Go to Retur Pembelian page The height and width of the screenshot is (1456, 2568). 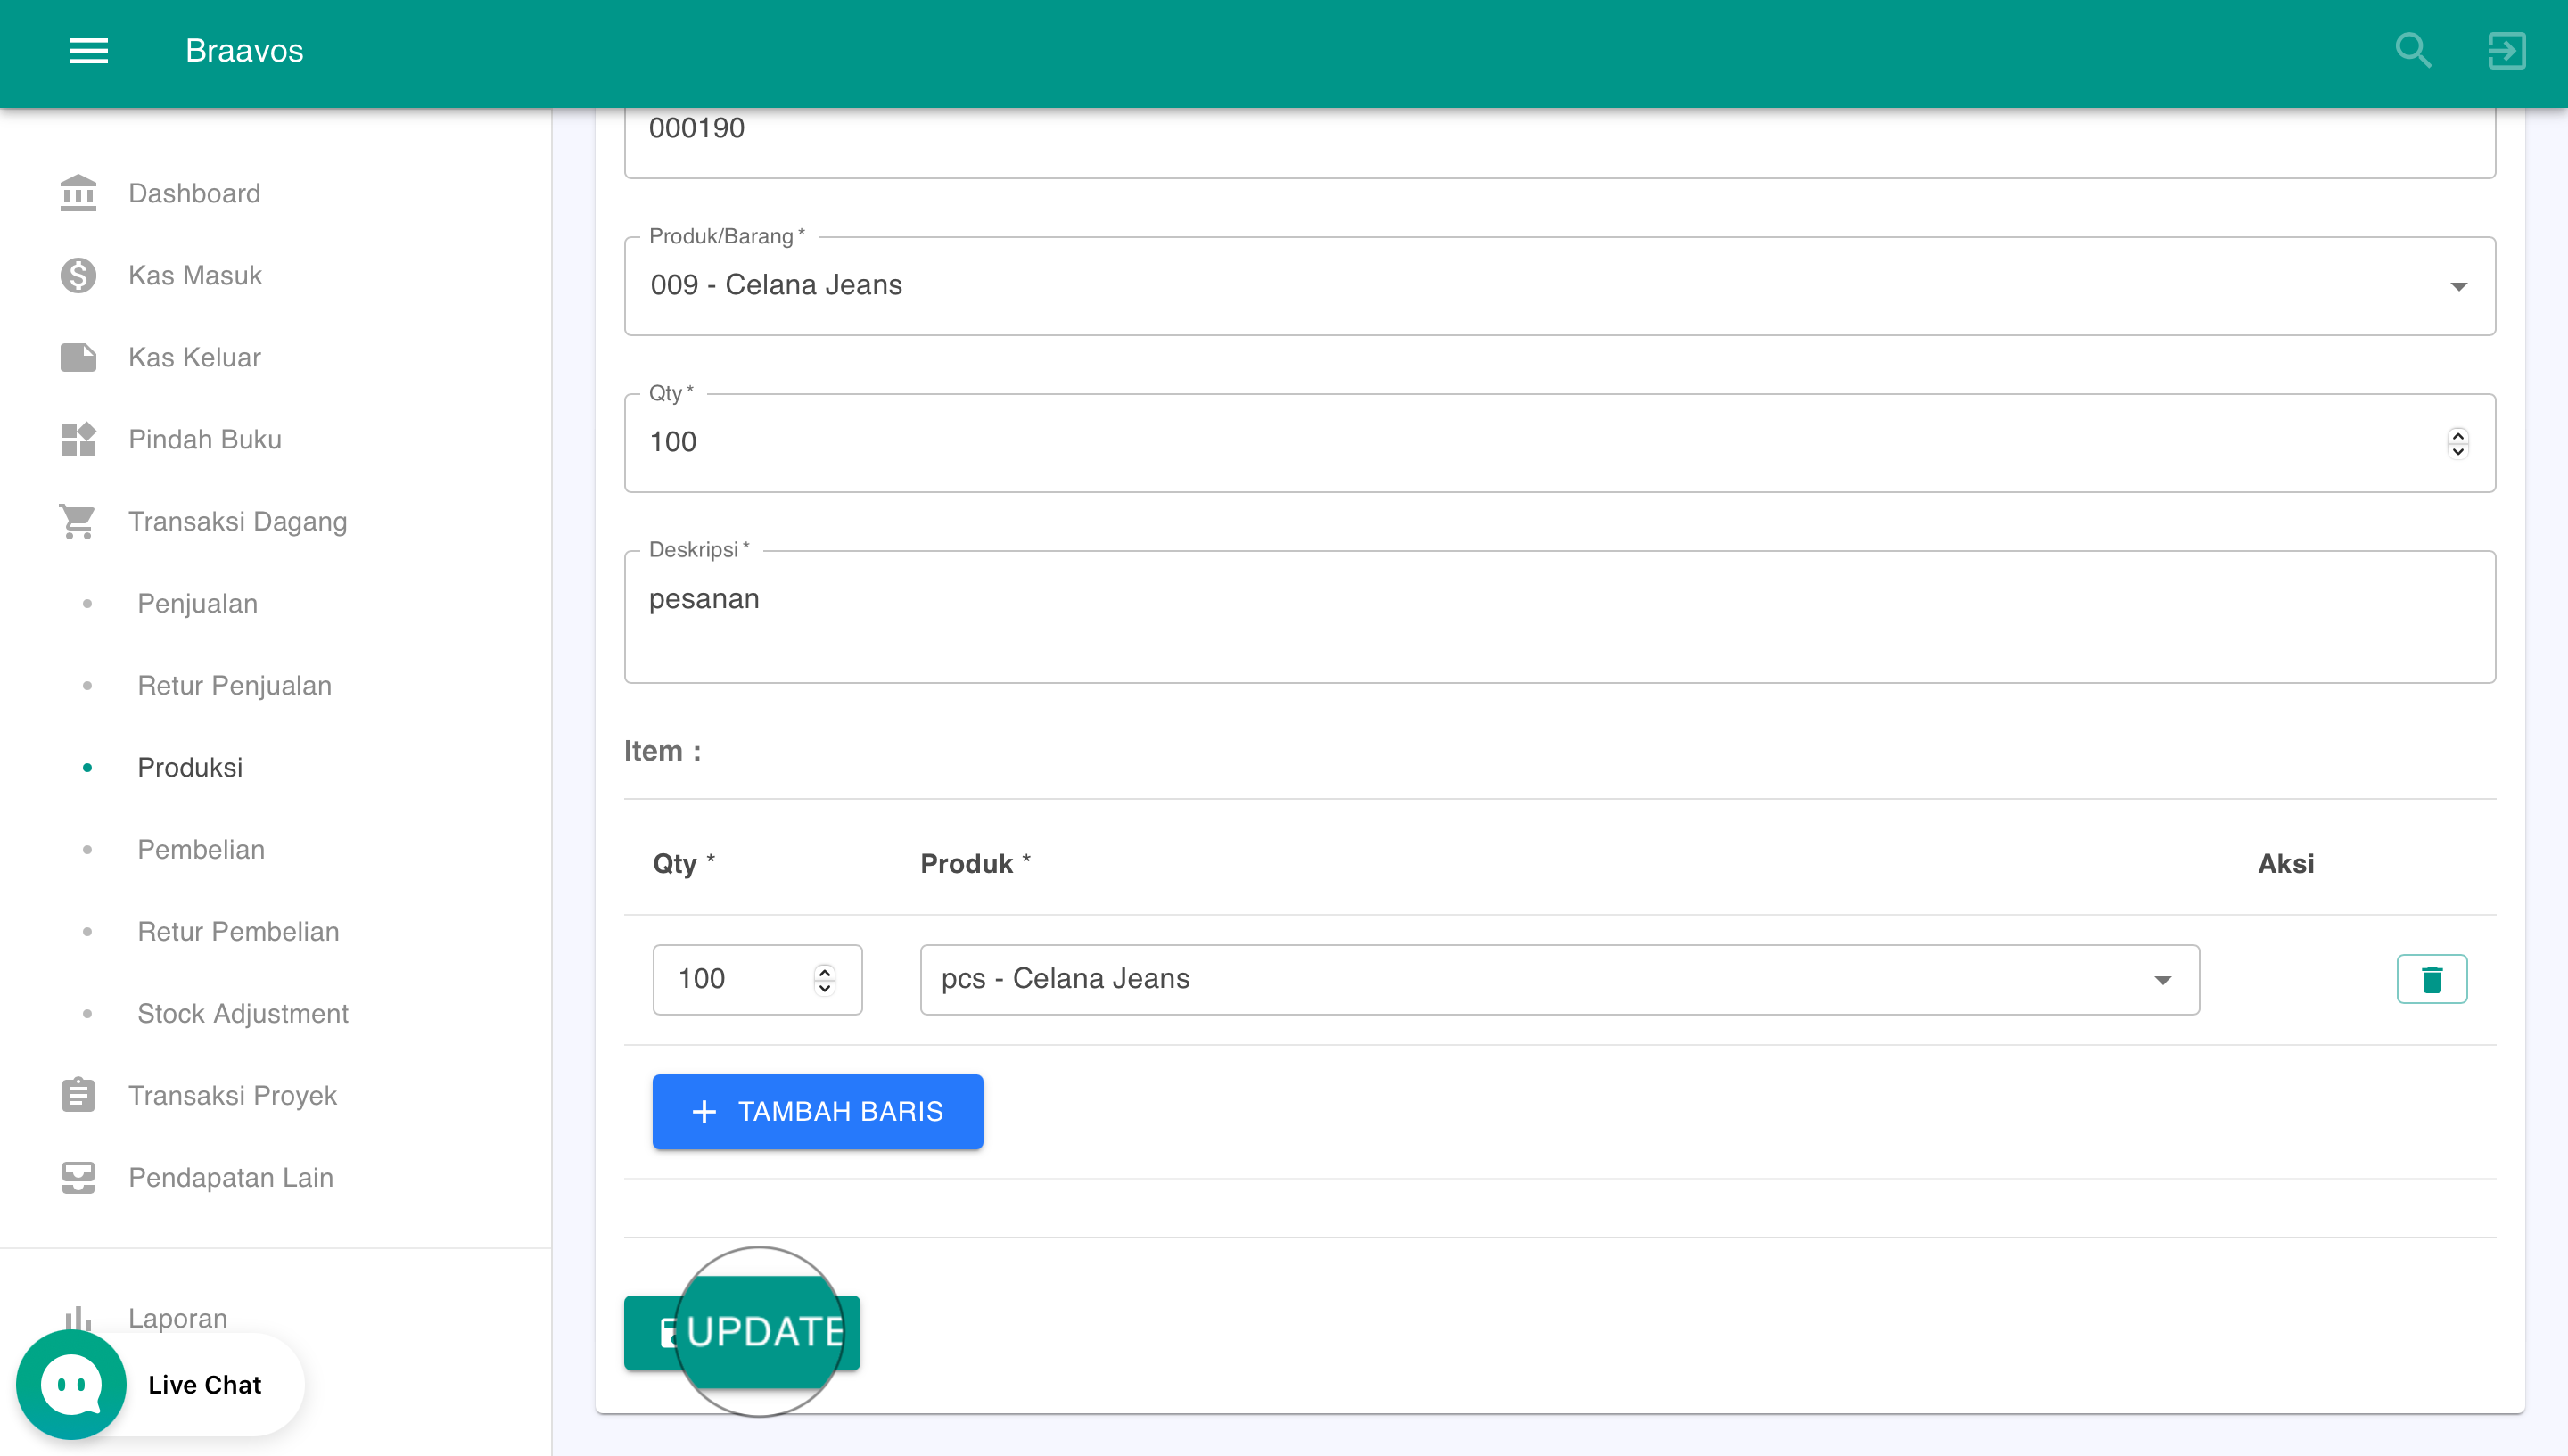[238, 931]
